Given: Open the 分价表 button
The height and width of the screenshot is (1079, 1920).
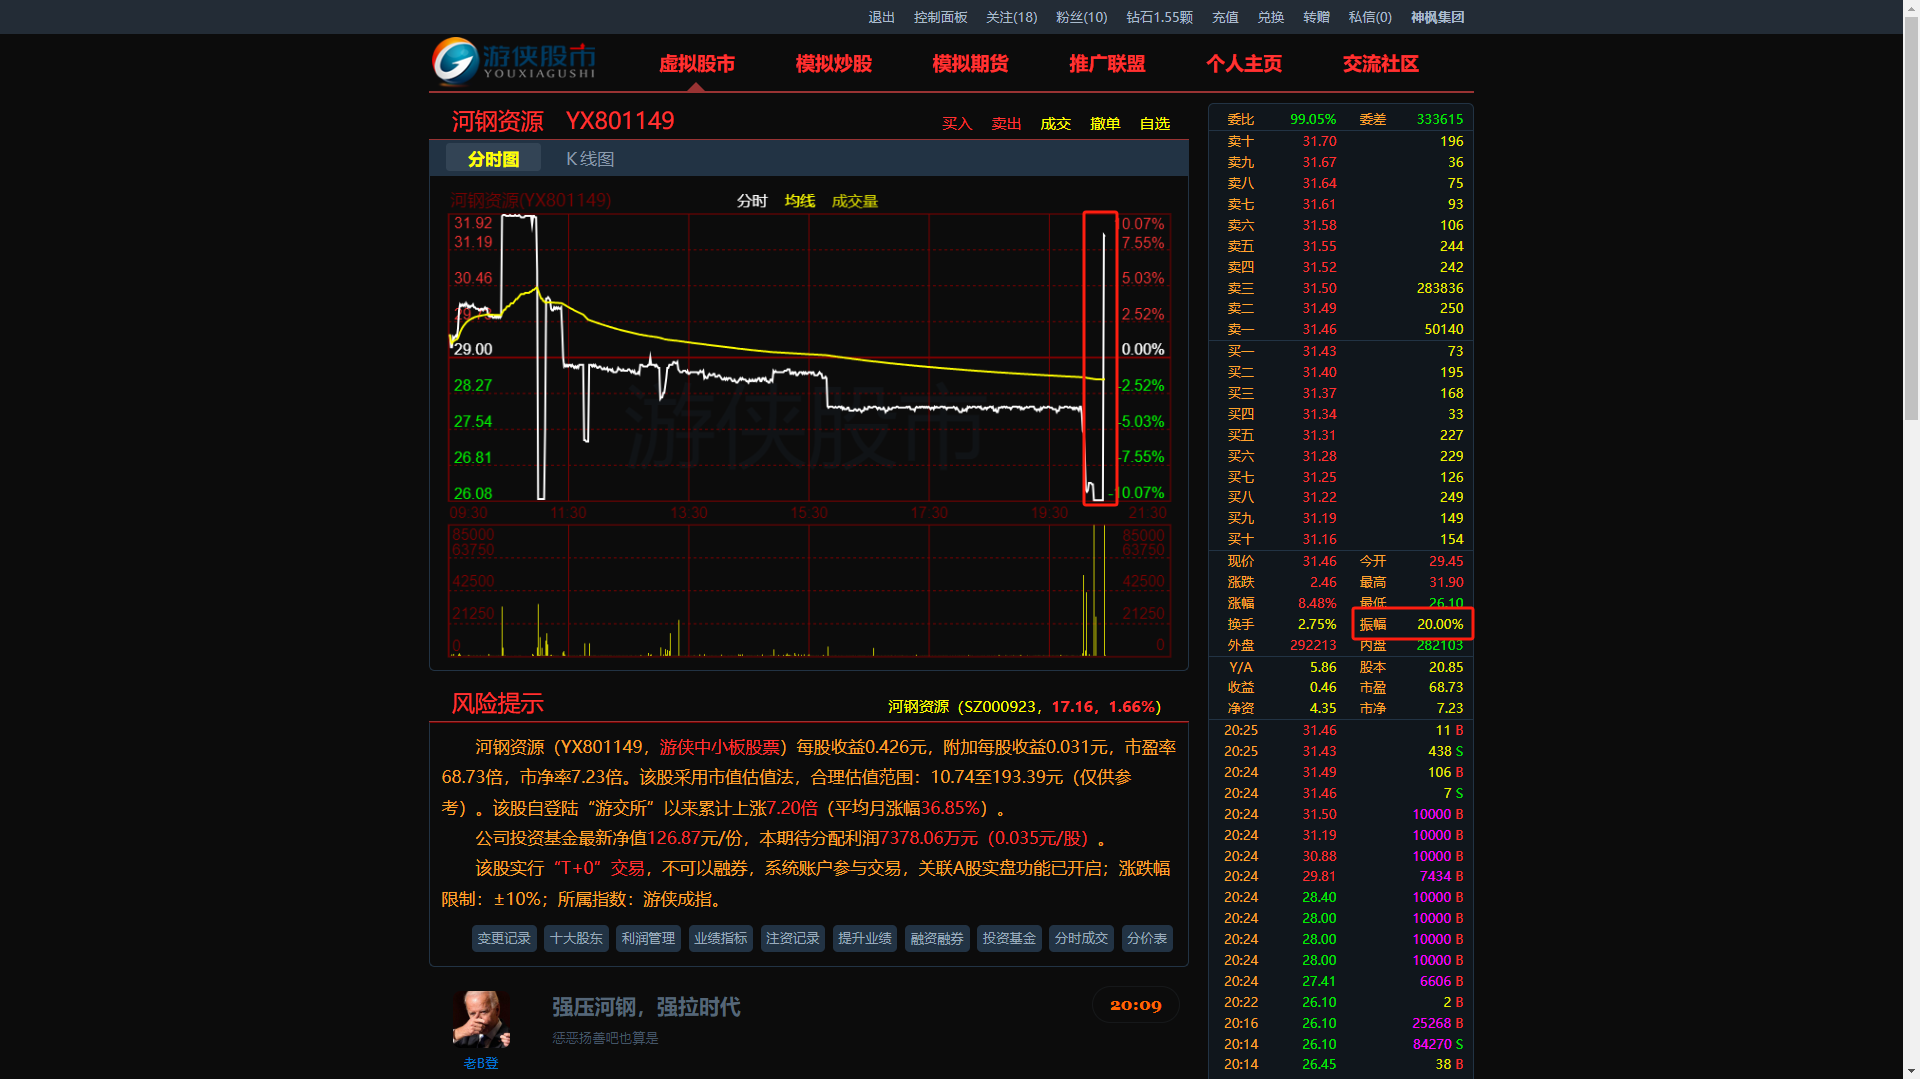Looking at the screenshot, I should 1146,938.
